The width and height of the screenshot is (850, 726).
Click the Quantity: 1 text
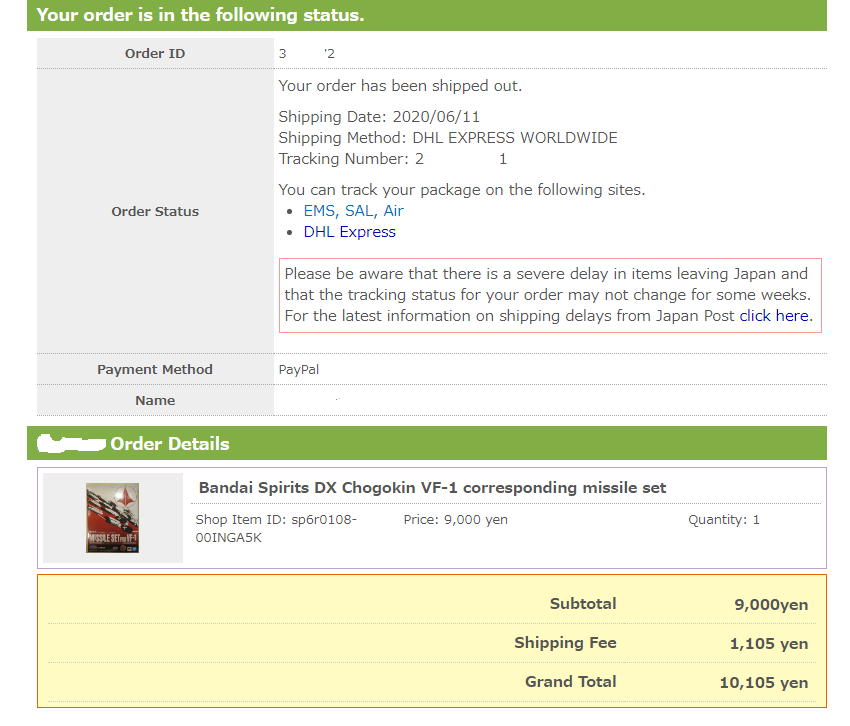point(724,519)
